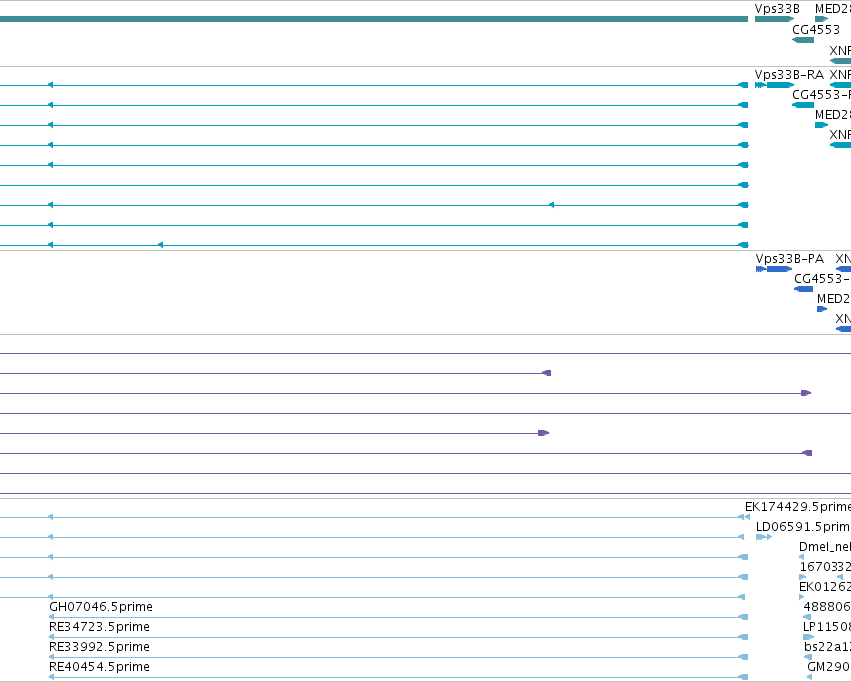The width and height of the screenshot is (851, 682).
Task: Click the RE33992.5prime EST label
Action: pyautogui.click(x=99, y=647)
